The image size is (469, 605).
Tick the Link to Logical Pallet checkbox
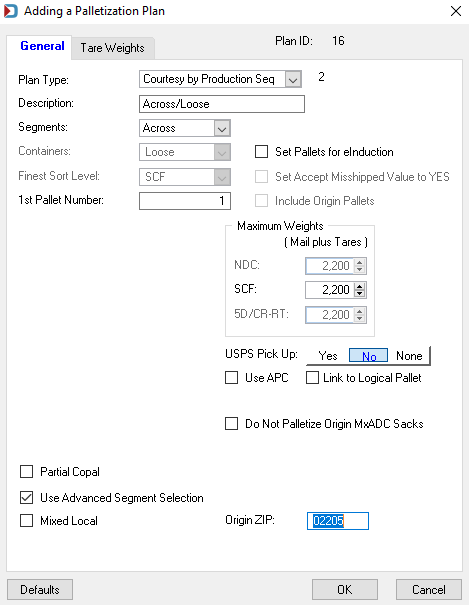pos(312,378)
